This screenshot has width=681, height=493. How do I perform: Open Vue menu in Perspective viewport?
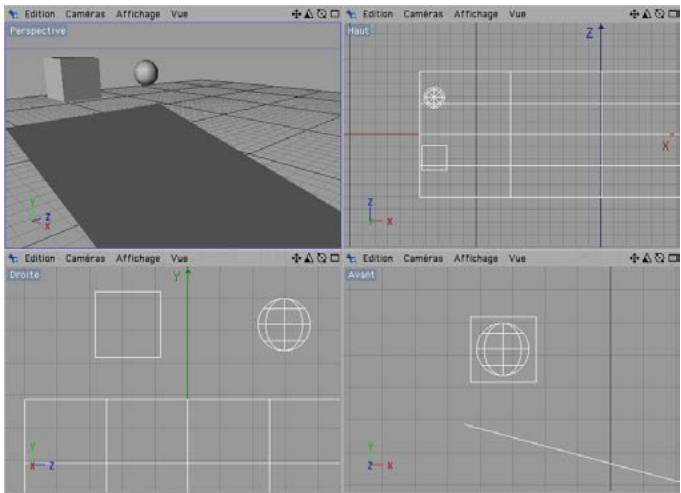click(x=179, y=14)
